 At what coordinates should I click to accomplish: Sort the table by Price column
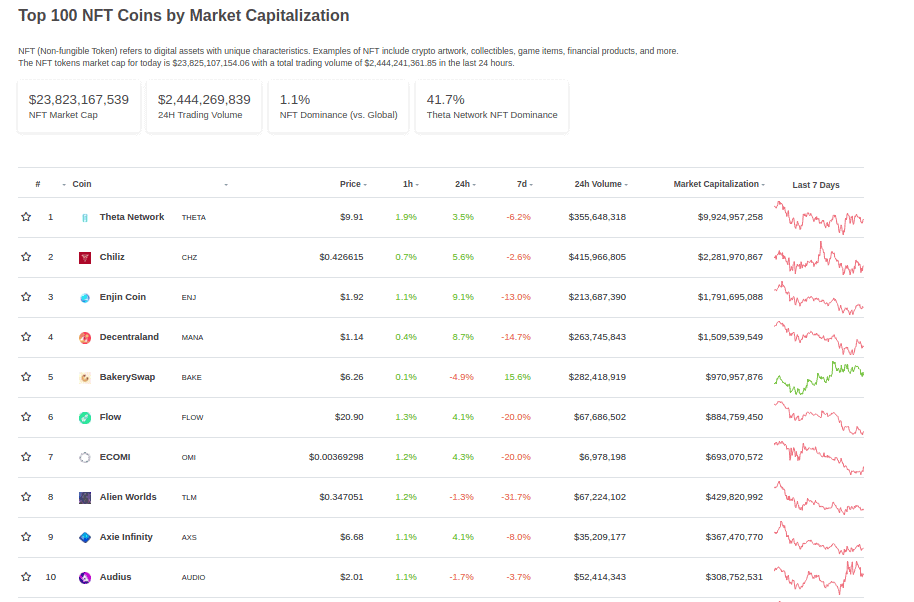tap(353, 184)
